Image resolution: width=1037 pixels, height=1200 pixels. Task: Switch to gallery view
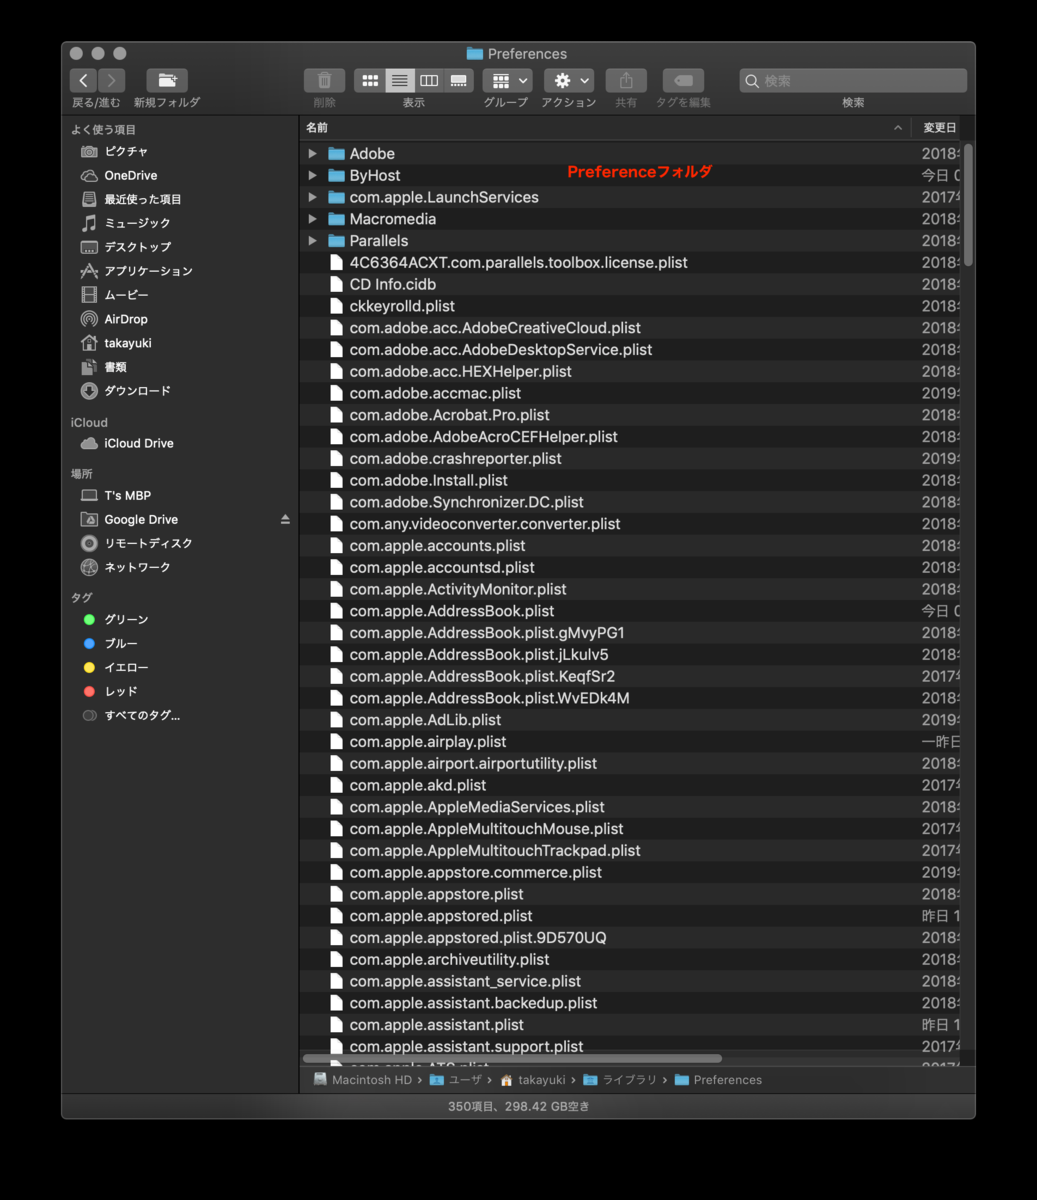pos(458,80)
